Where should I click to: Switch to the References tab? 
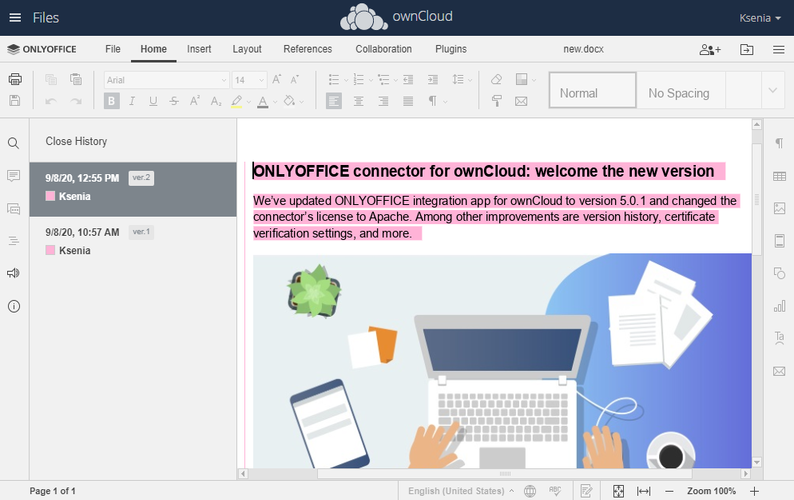(x=308, y=49)
